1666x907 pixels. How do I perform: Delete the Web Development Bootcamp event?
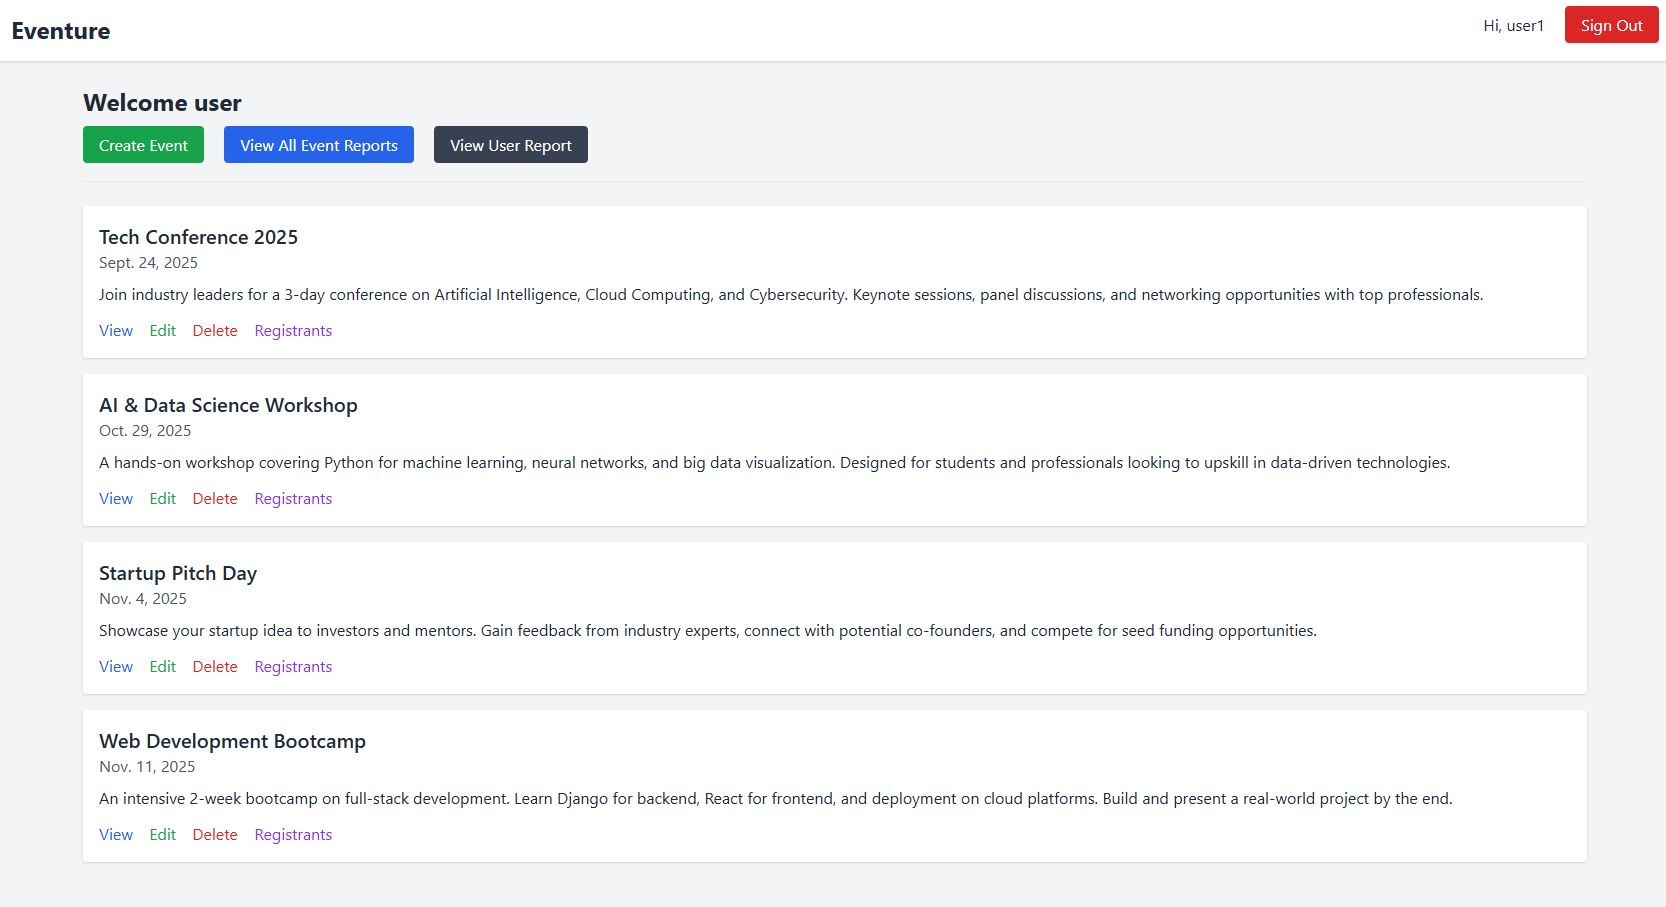[215, 835]
